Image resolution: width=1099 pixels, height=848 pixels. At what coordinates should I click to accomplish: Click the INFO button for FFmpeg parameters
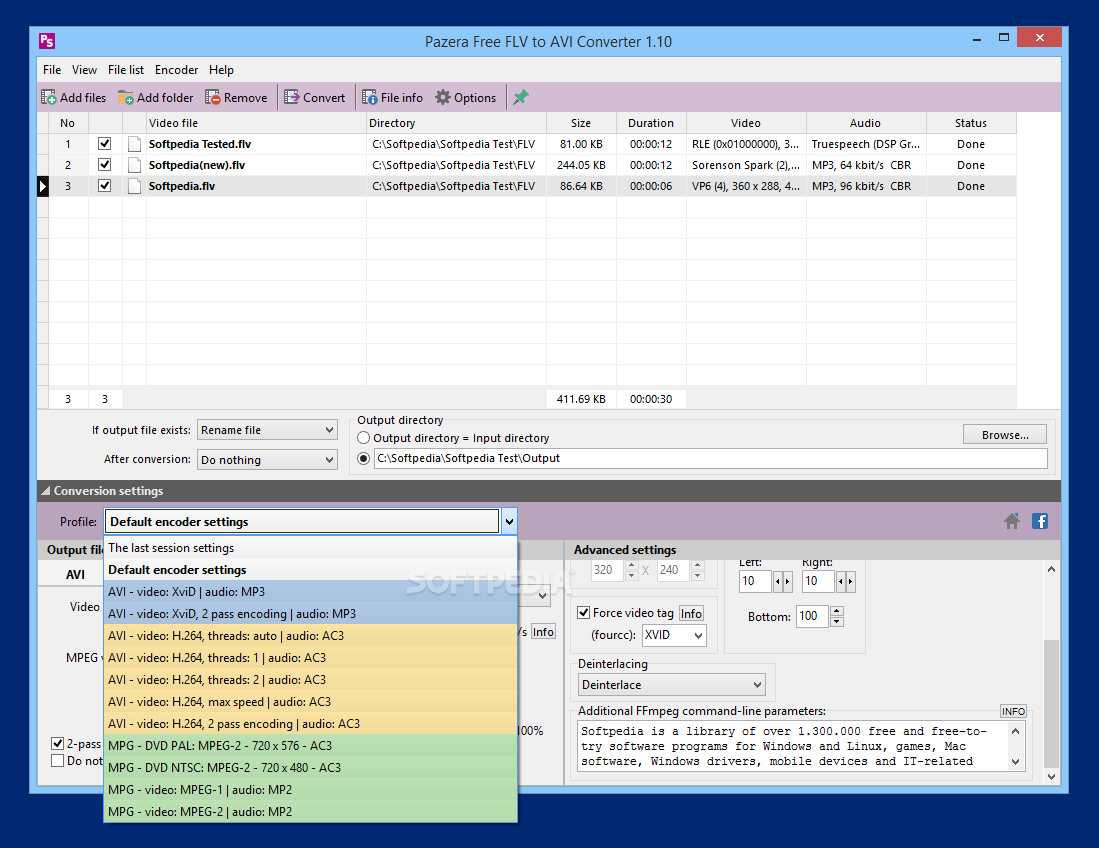[x=1013, y=711]
